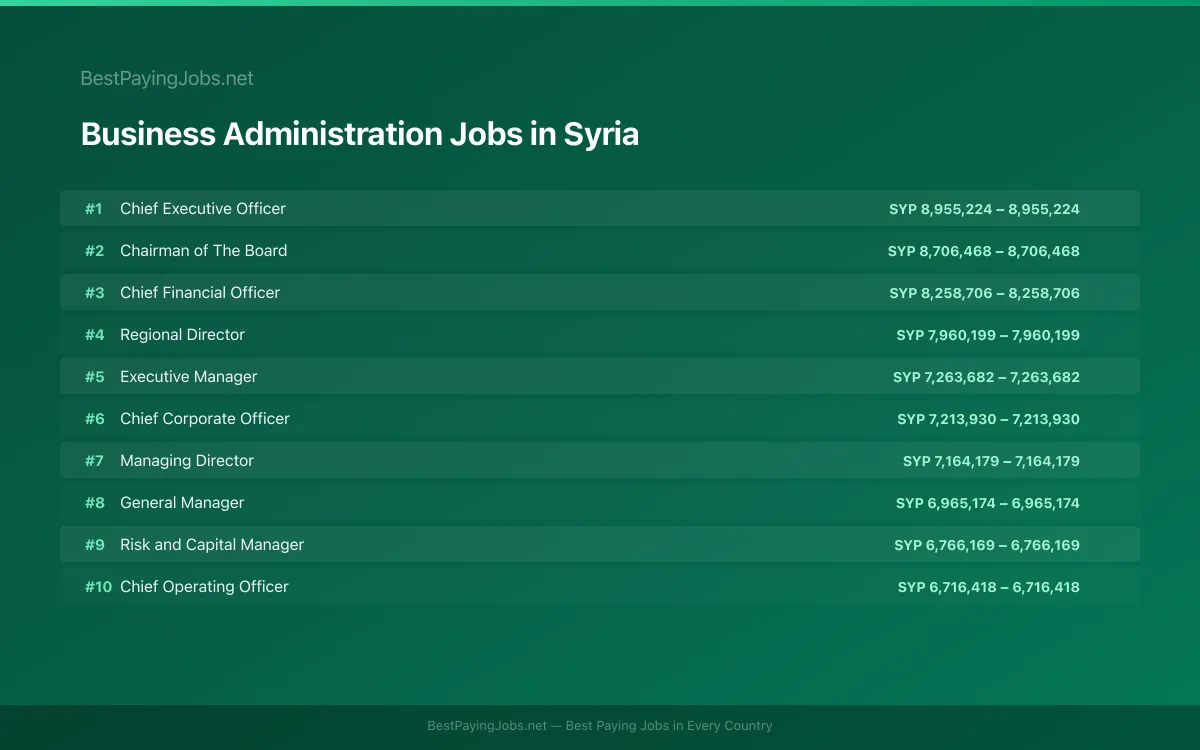Click the salary SYP 6,965,174 – 6,965,174
The width and height of the screenshot is (1200, 750).
(x=988, y=503)
